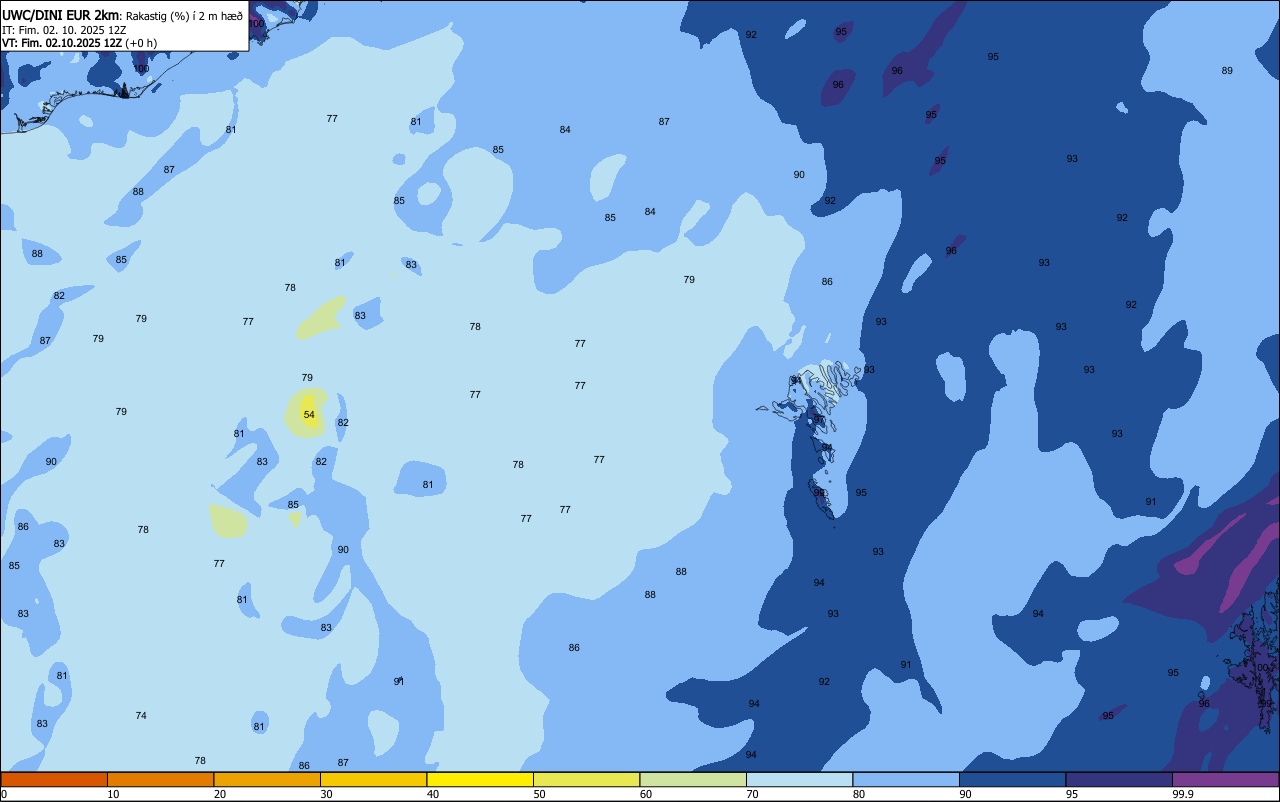The width and height of the screenshot is (1280, 802).
Task: Click the legend tick label '95'
Action: 1072,794
